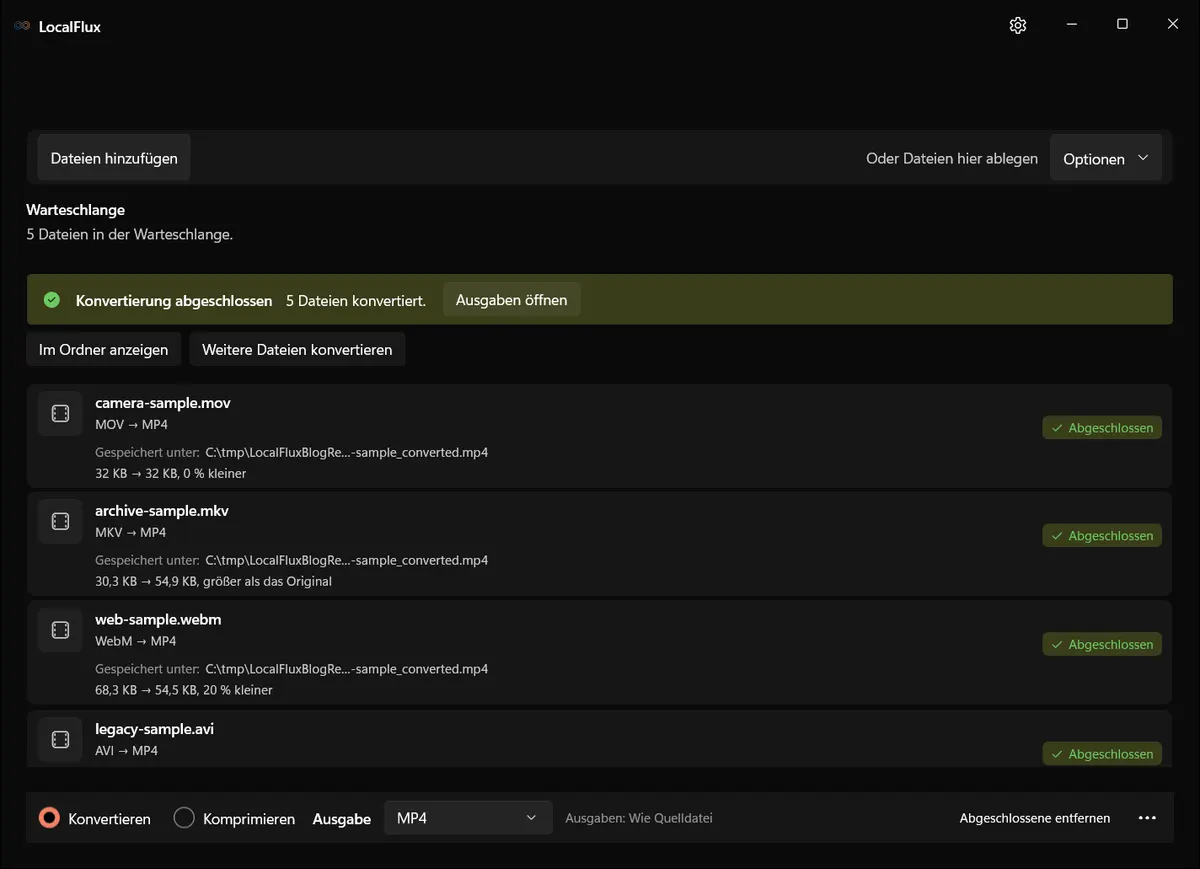Click 'Konvertierung abgeschlossen' status text

pyautogui.click(x=174, y=300)
